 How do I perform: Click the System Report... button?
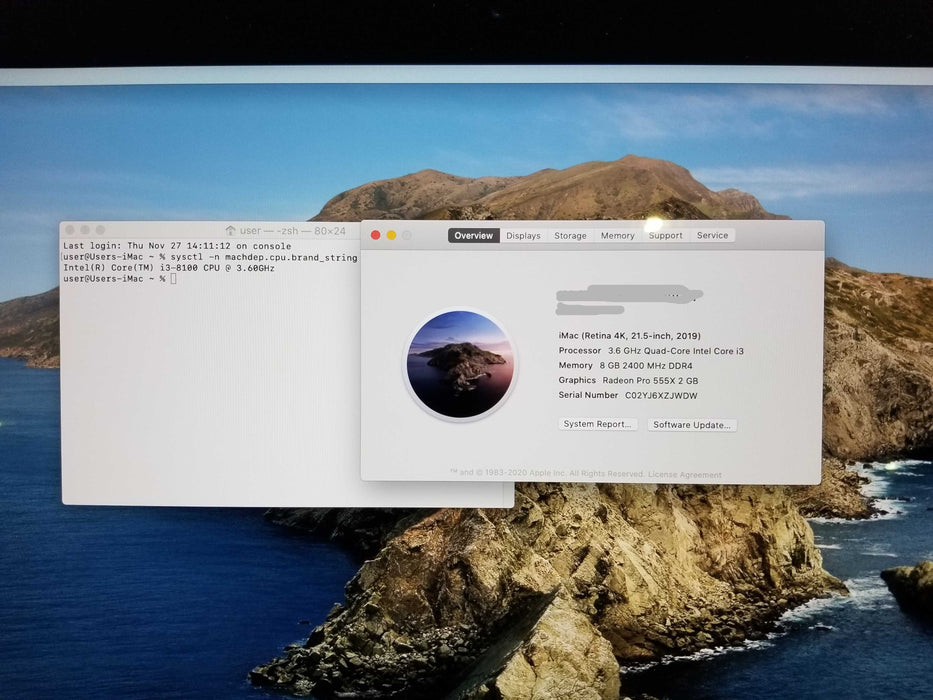(597, 424)
